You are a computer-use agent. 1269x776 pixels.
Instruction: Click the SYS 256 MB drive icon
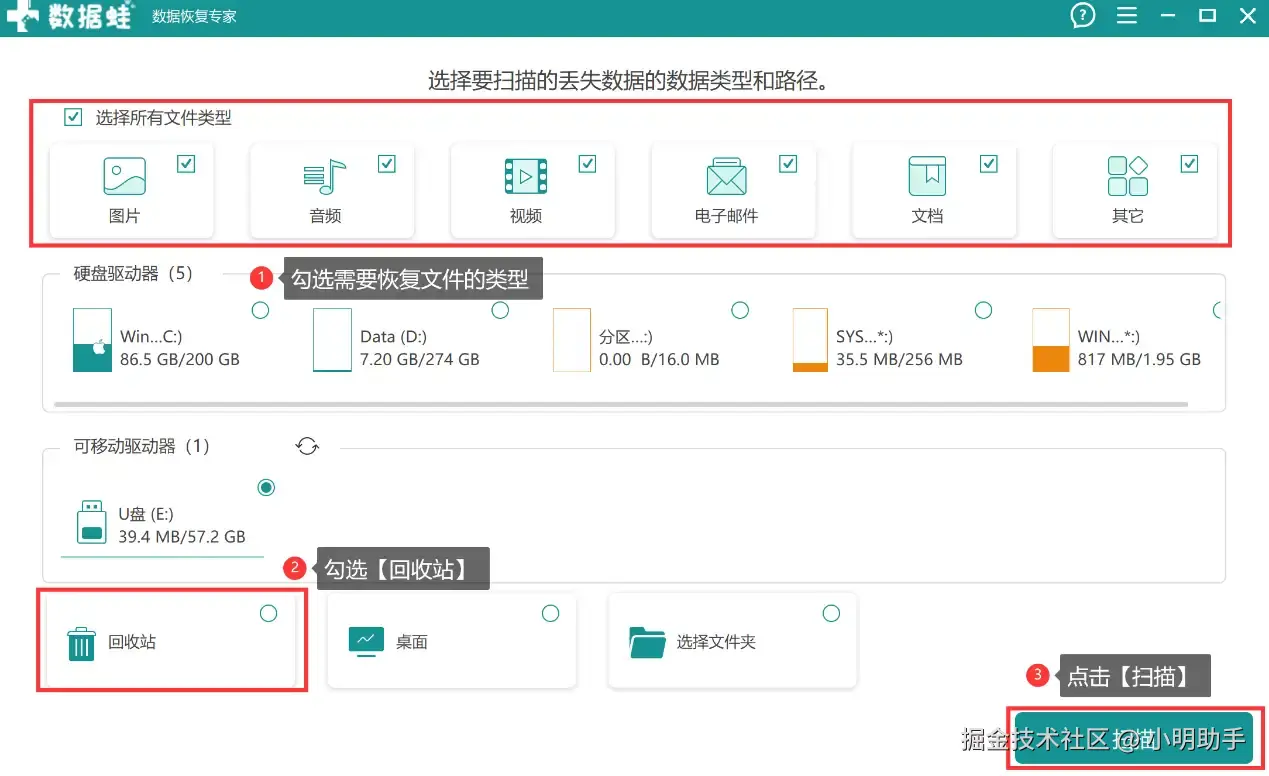(x=810, y=340)
